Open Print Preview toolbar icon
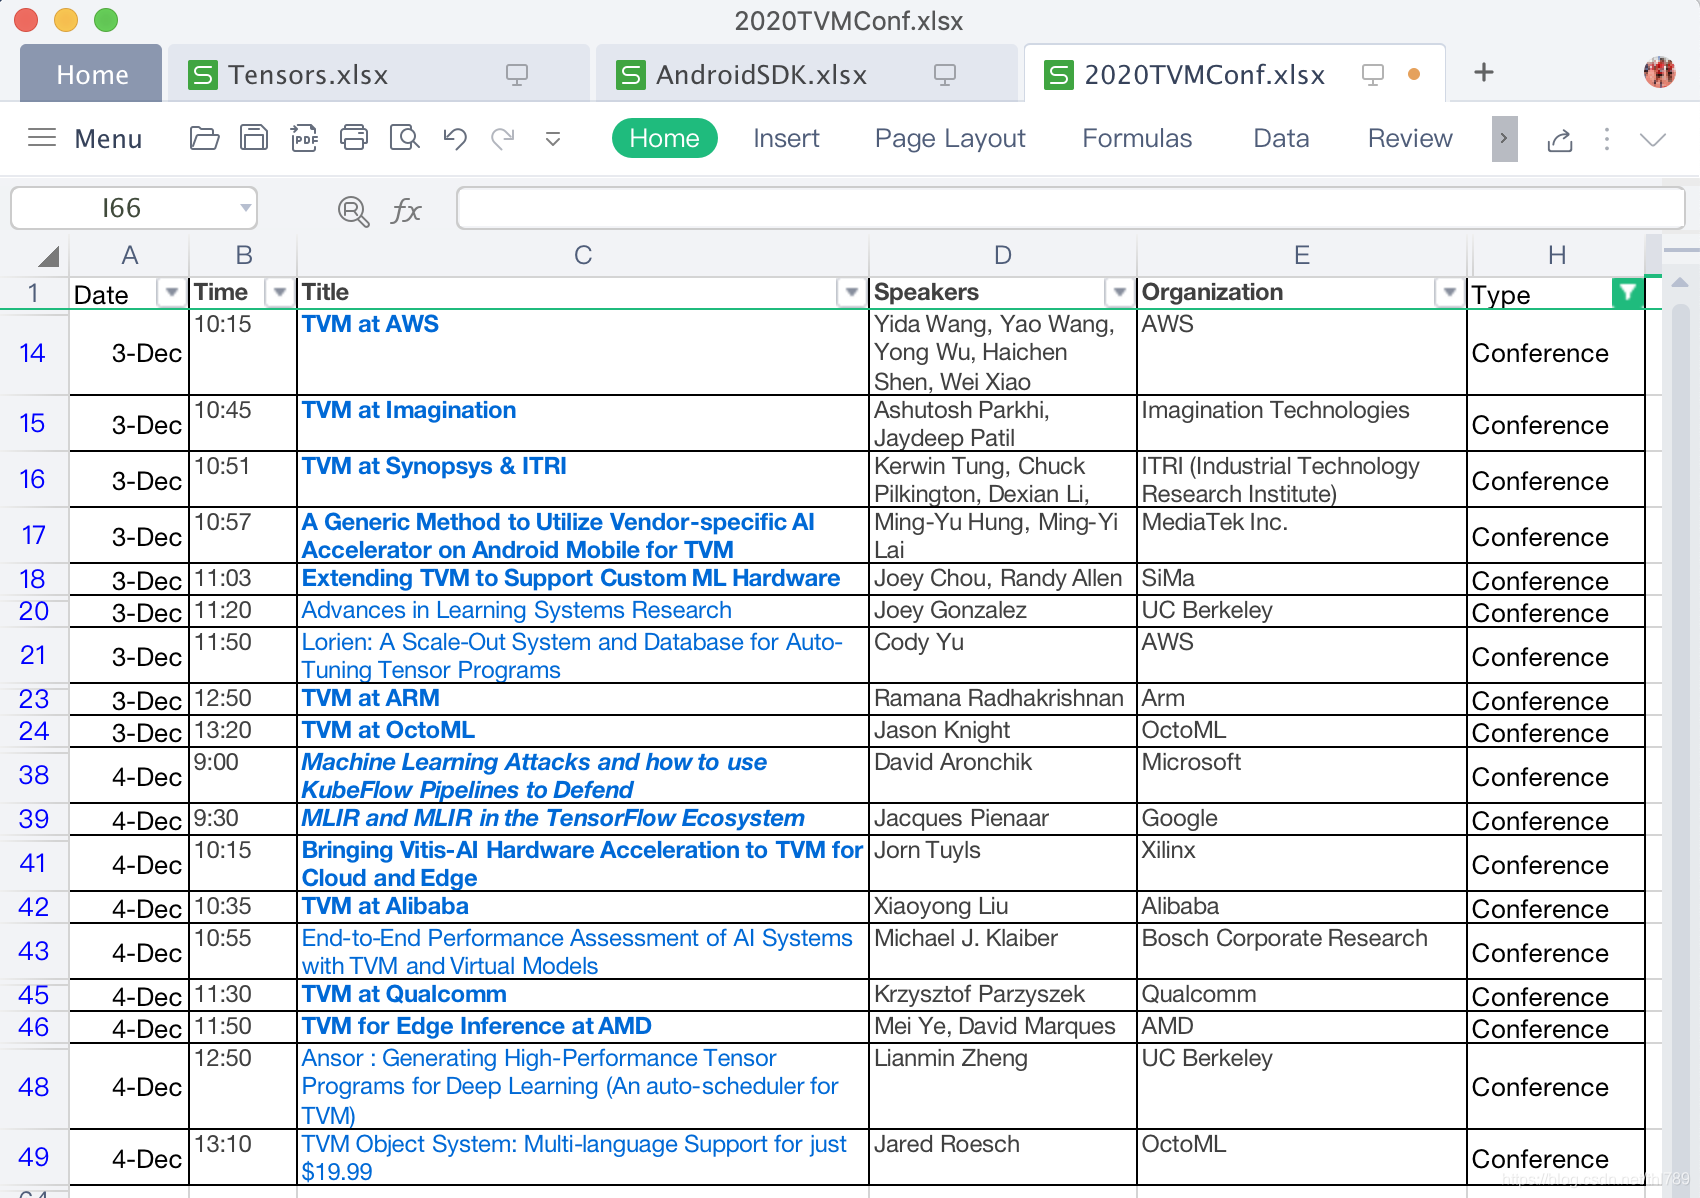The height and width of the screenshot is (1198, 1700). (x=404, y=138)
